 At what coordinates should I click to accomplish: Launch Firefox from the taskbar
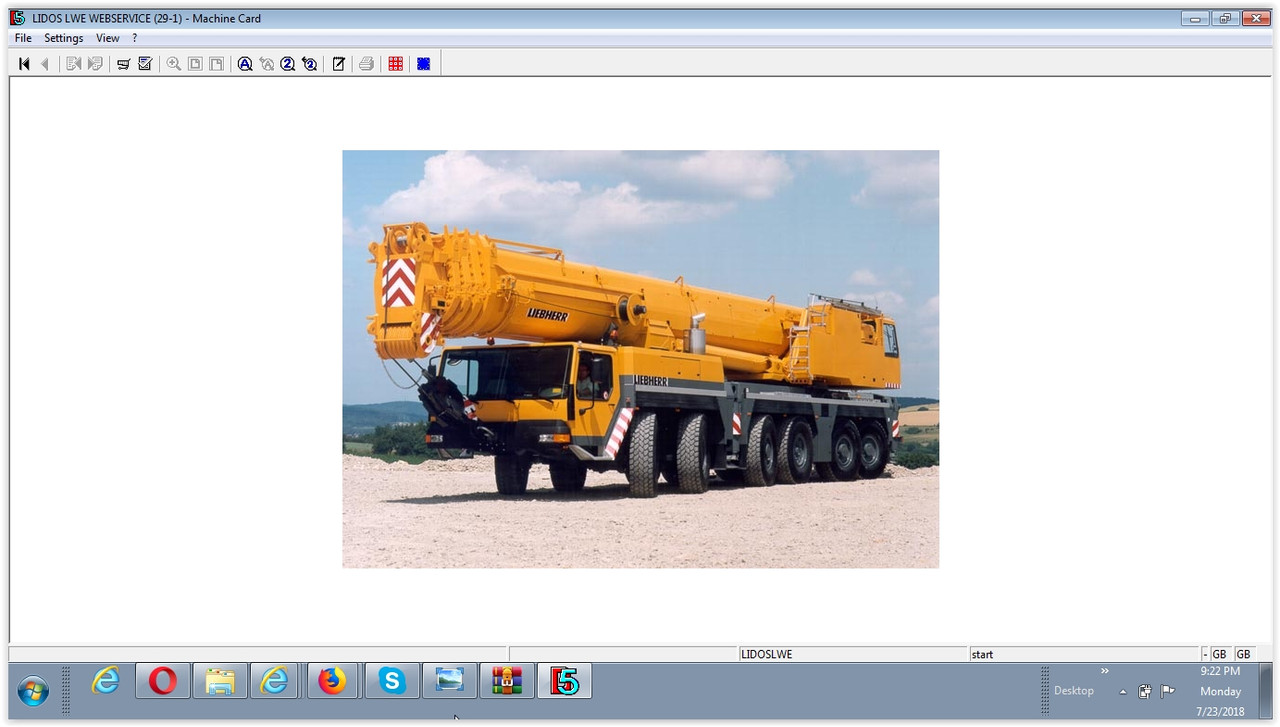coord(333,681)
